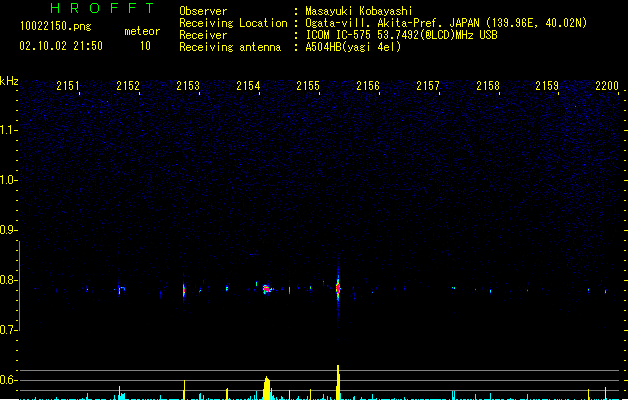This screenshot has height=400, width=629.
Task: Click time marker 2153
Action: click(x=188, y=85)
